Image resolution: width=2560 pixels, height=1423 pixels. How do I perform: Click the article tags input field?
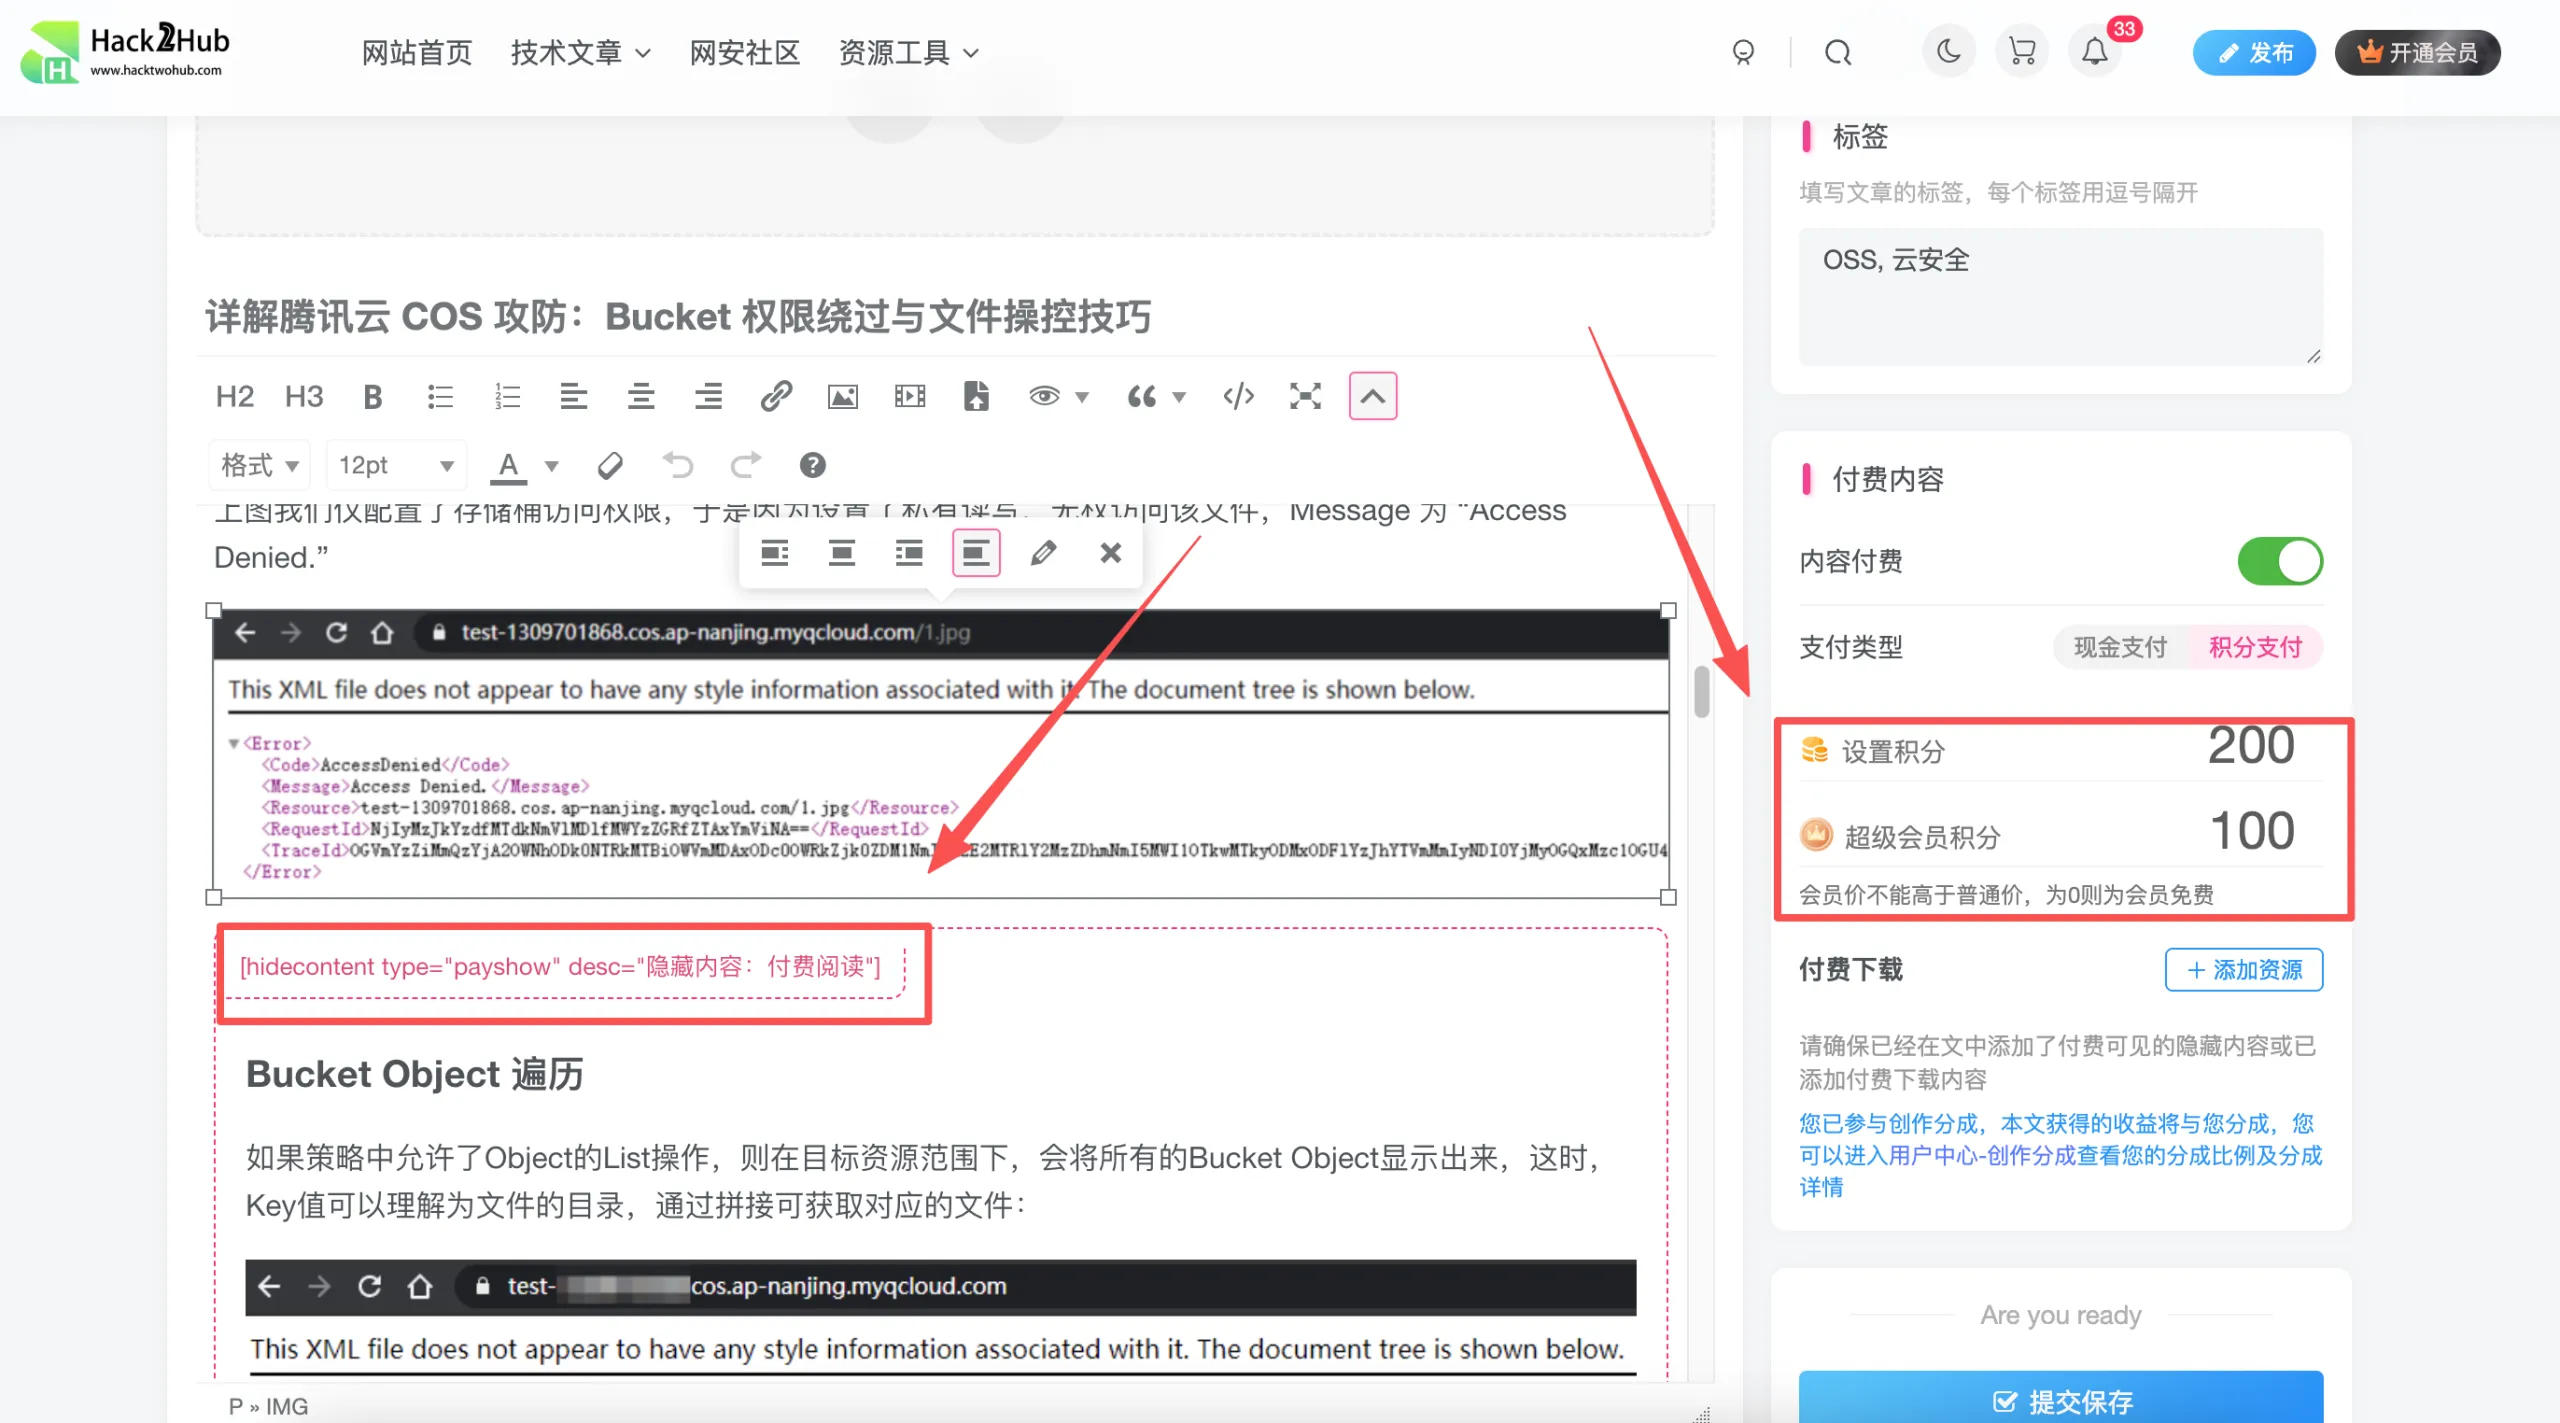tap(2060, 295)
